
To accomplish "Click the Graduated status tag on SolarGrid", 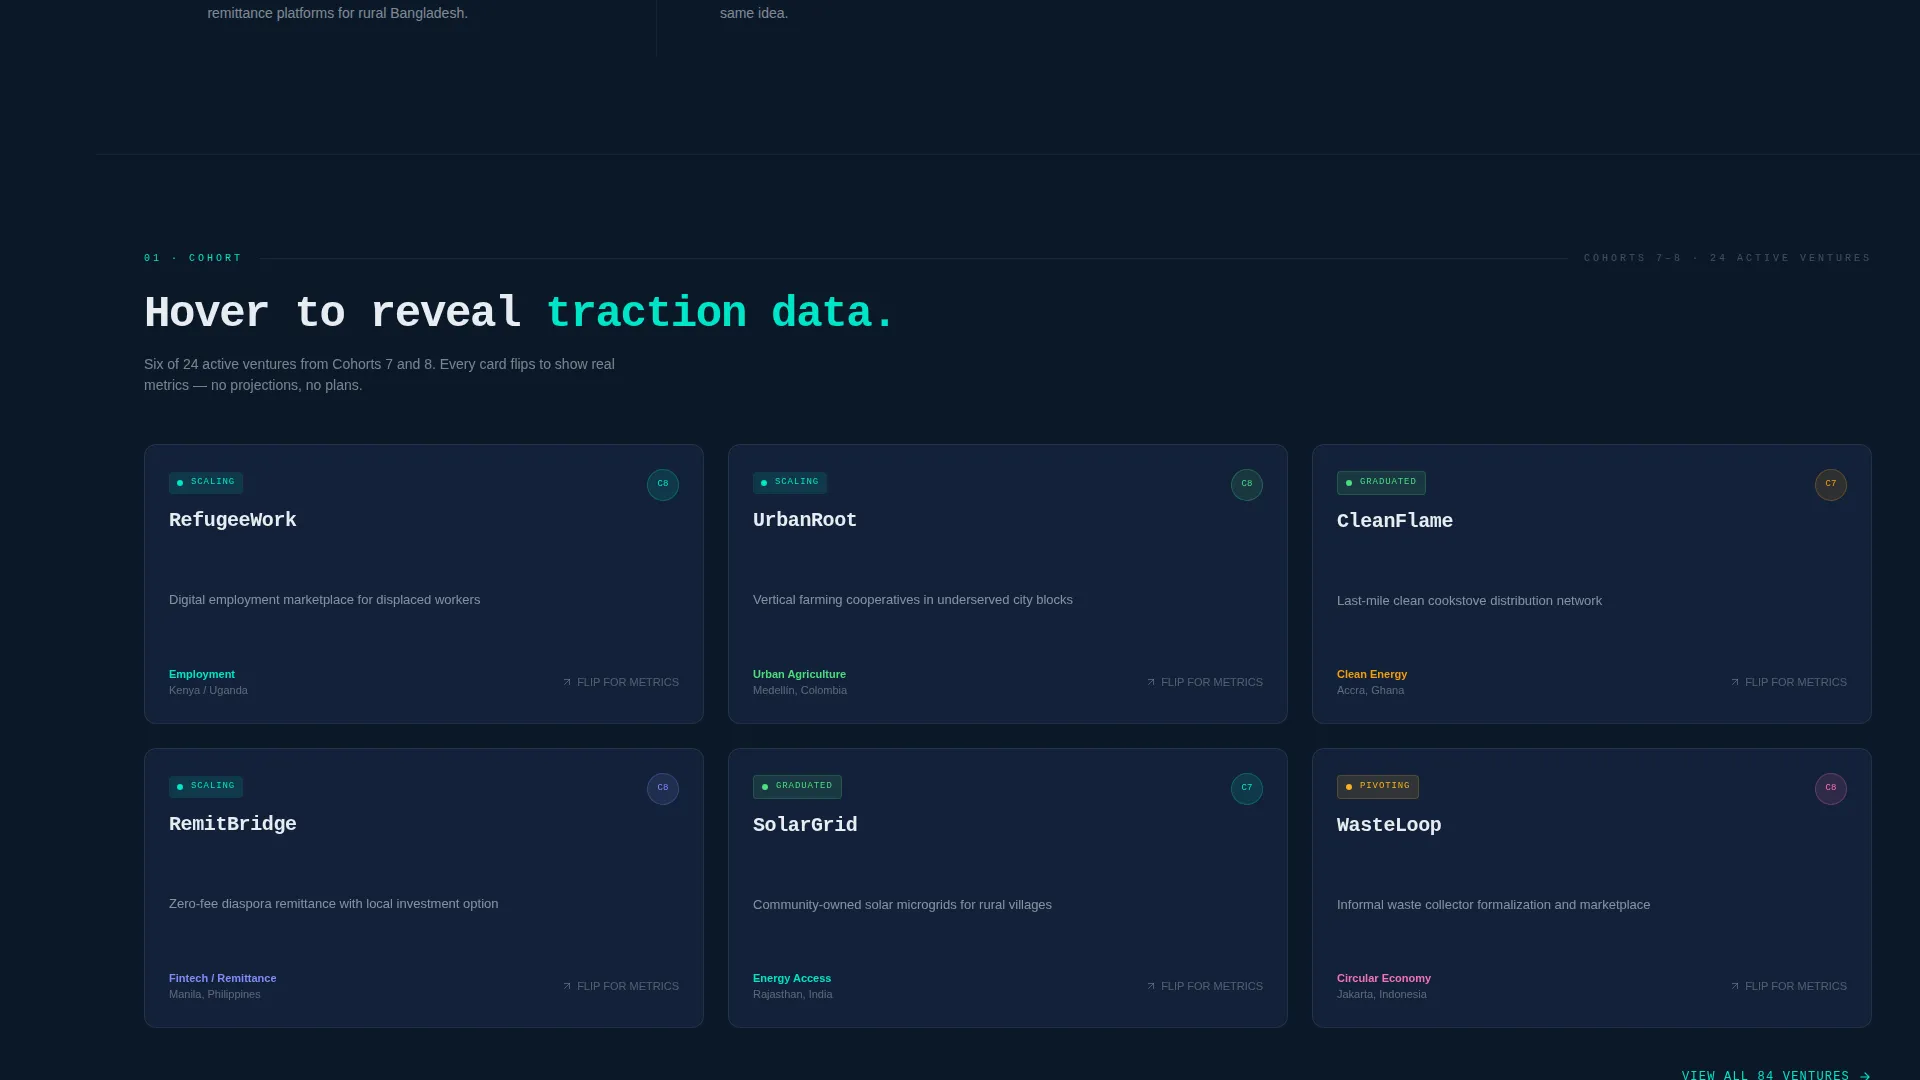I will [x=797, y=787].
